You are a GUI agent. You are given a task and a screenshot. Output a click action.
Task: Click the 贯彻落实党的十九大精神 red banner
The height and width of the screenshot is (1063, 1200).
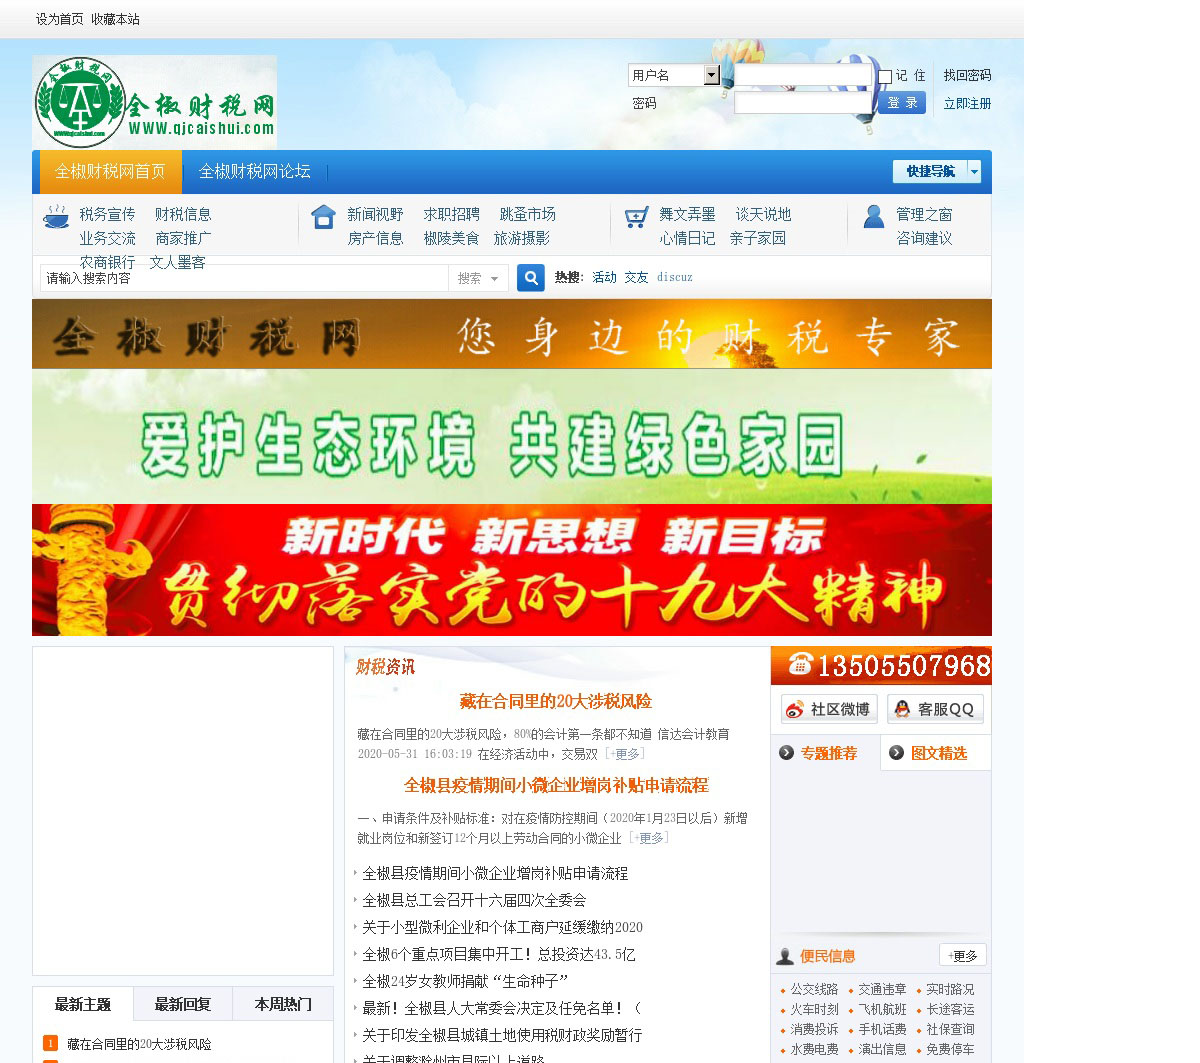512,570
